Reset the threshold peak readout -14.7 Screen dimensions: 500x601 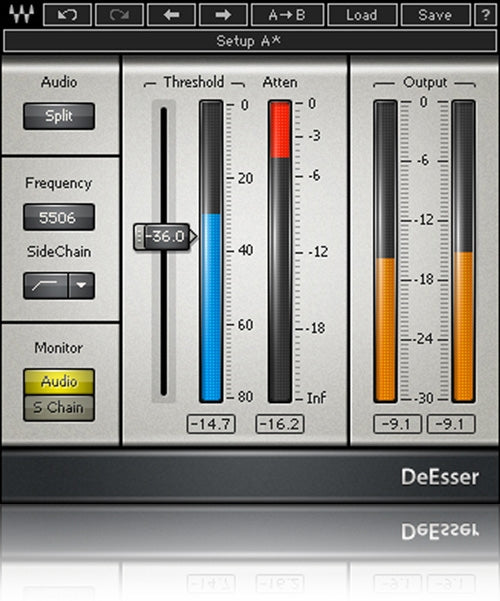click(211, 424)
